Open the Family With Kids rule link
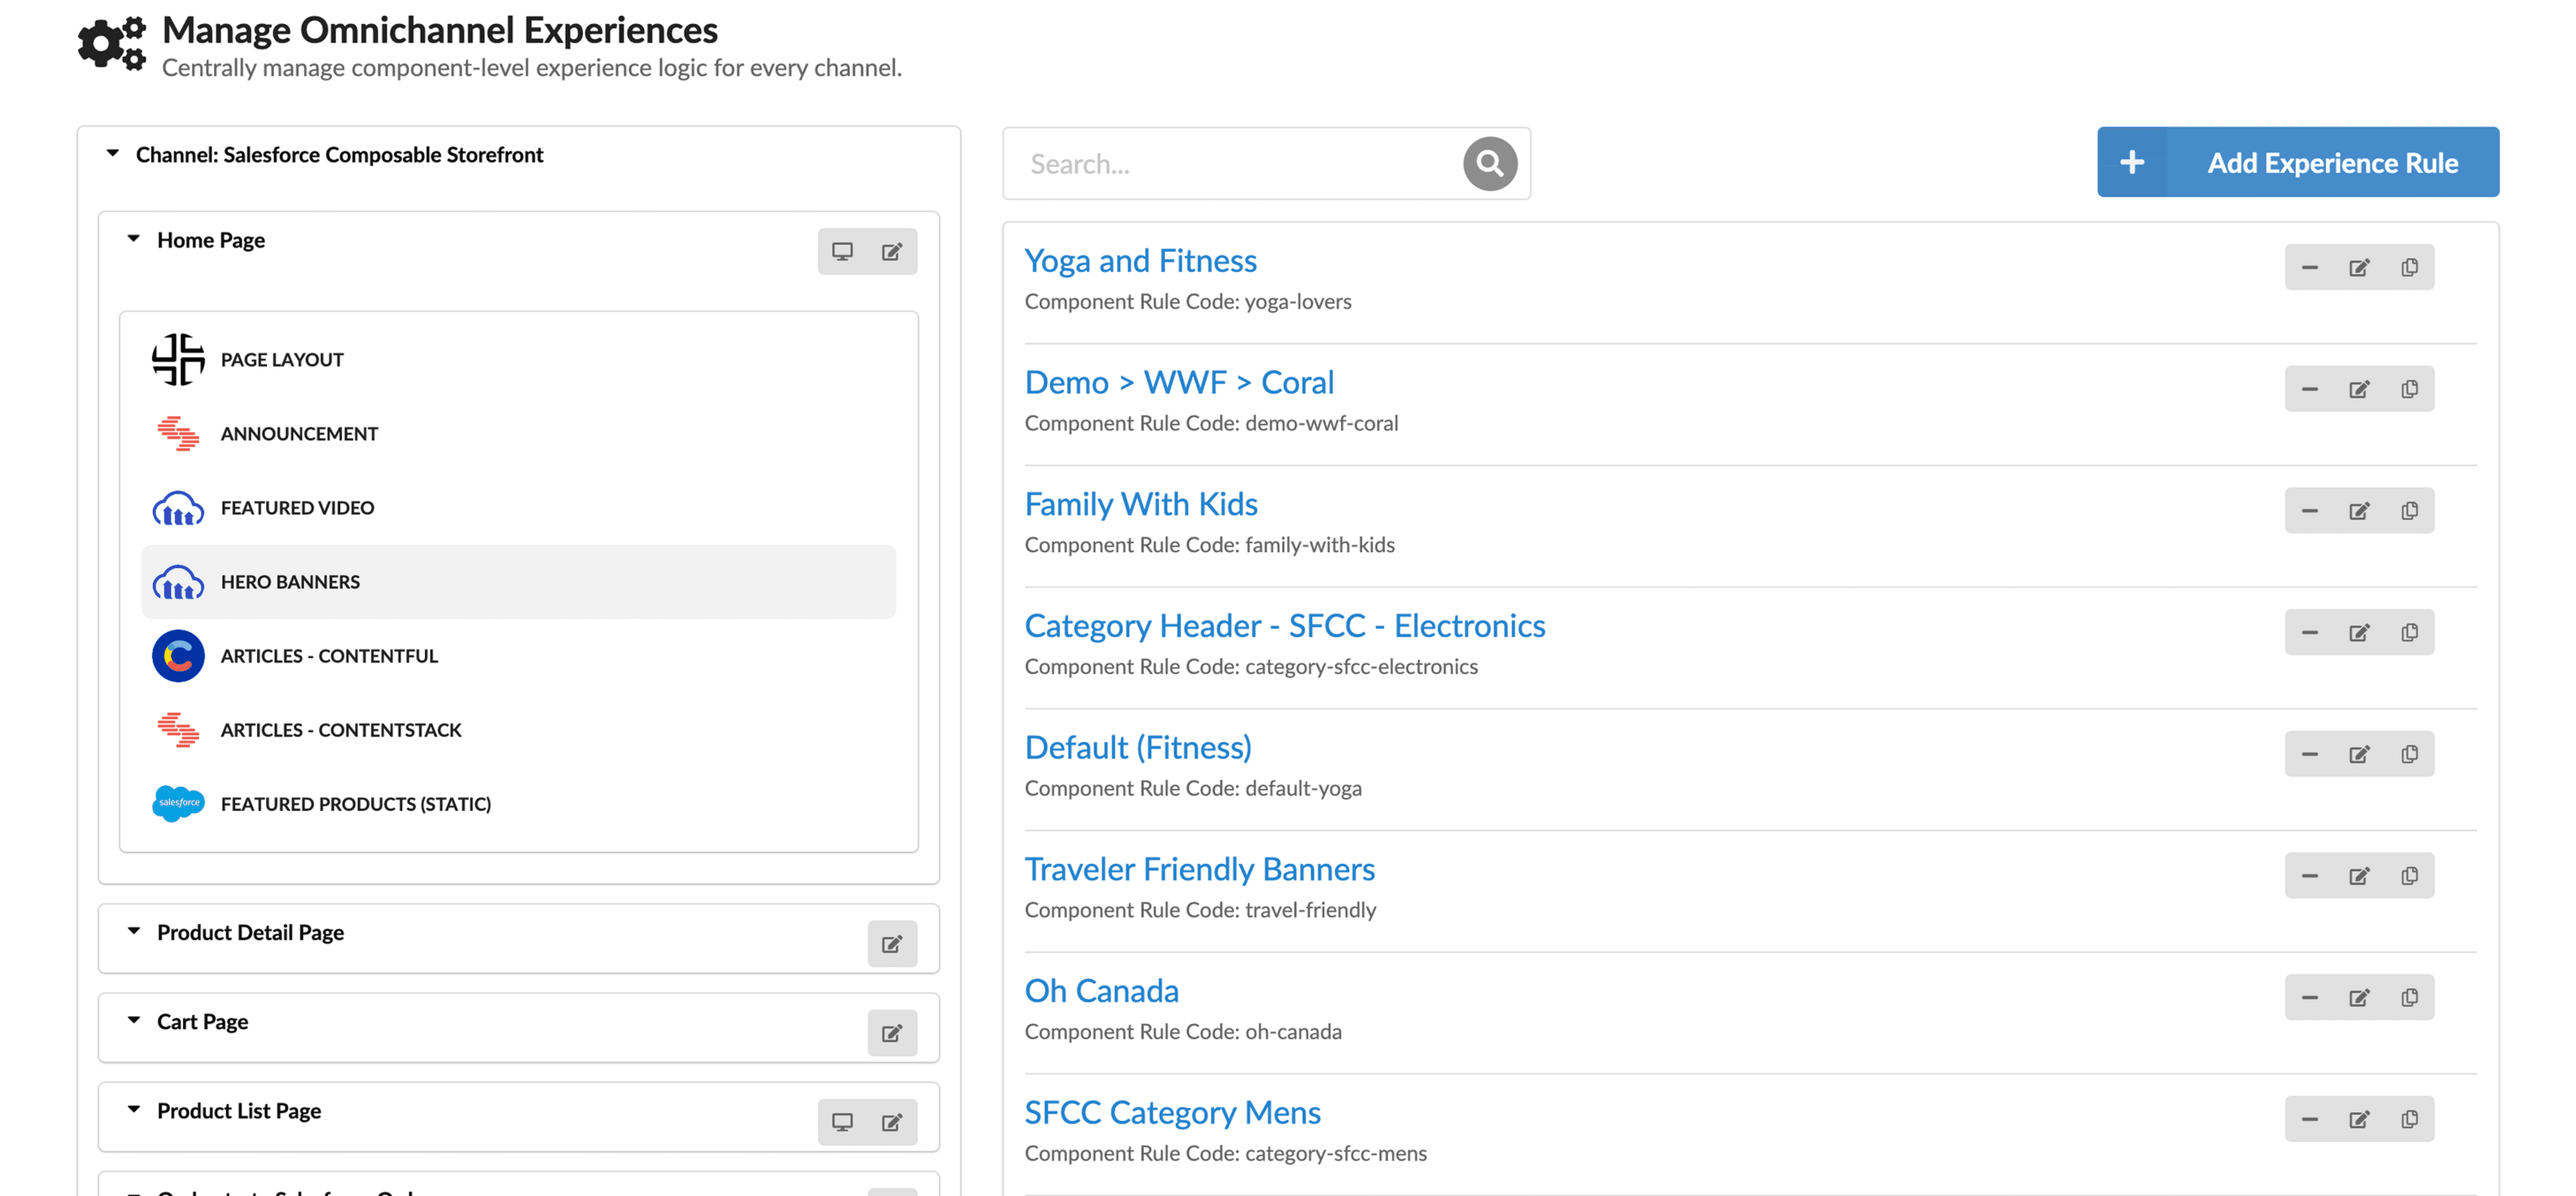Viewport: 2576px width, 1196px height. point(1141,504)
